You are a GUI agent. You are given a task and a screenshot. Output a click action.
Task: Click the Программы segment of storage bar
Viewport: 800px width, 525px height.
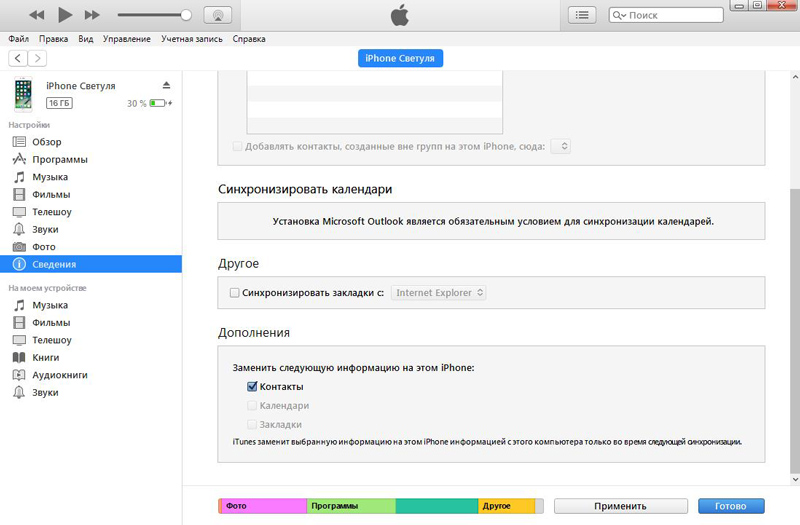(351, 506)
